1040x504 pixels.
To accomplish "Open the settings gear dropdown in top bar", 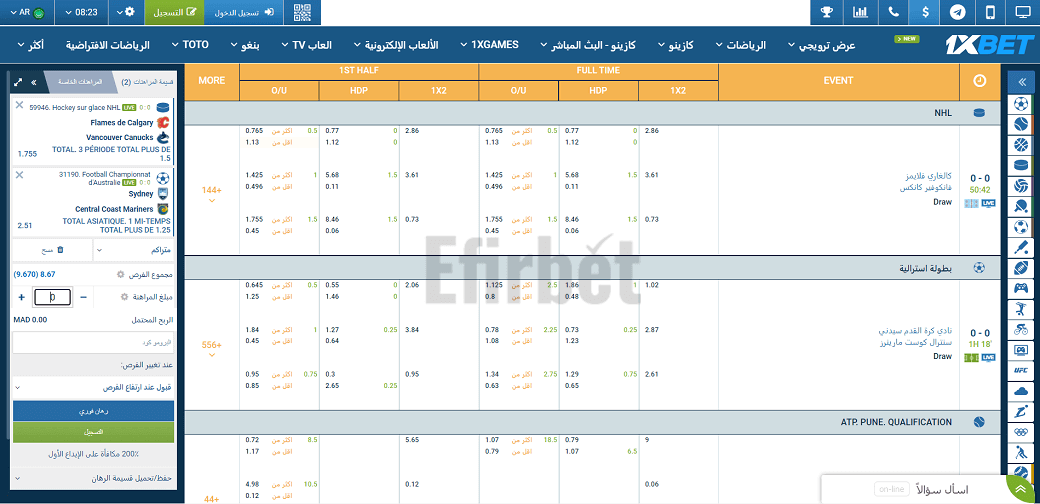I will click(x=125, y=13).
